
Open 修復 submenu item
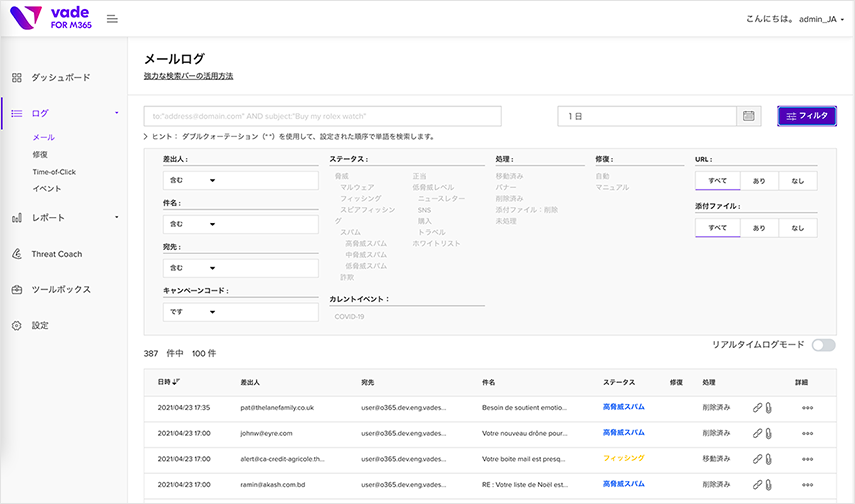click(x=40, y=154)
